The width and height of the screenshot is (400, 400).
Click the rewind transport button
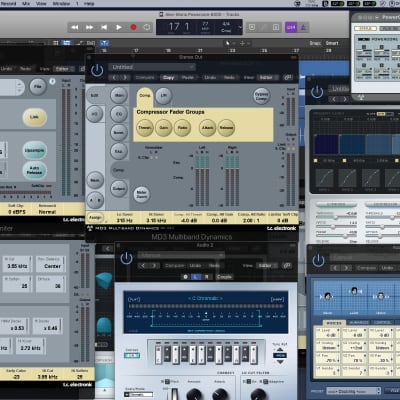click(75, 27)
